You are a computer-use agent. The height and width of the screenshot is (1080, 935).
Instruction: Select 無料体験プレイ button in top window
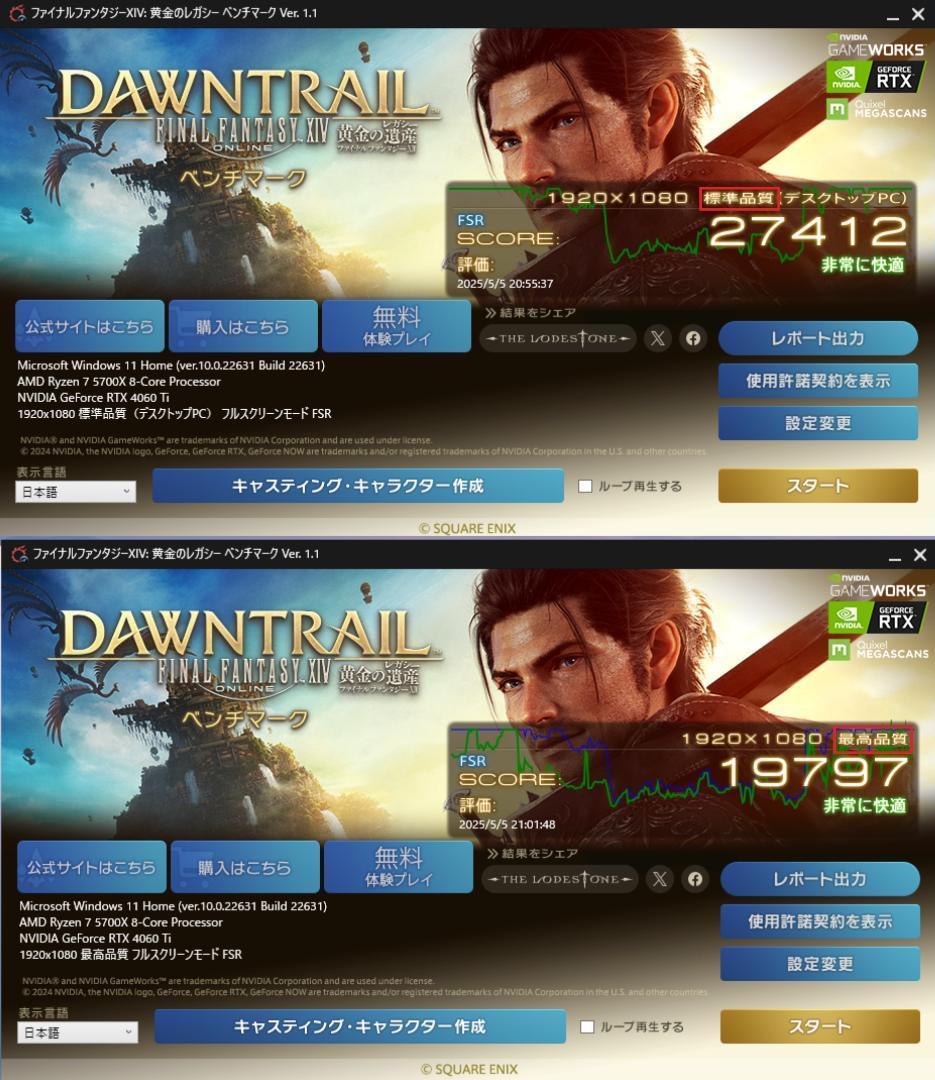[x=396, y=326]
